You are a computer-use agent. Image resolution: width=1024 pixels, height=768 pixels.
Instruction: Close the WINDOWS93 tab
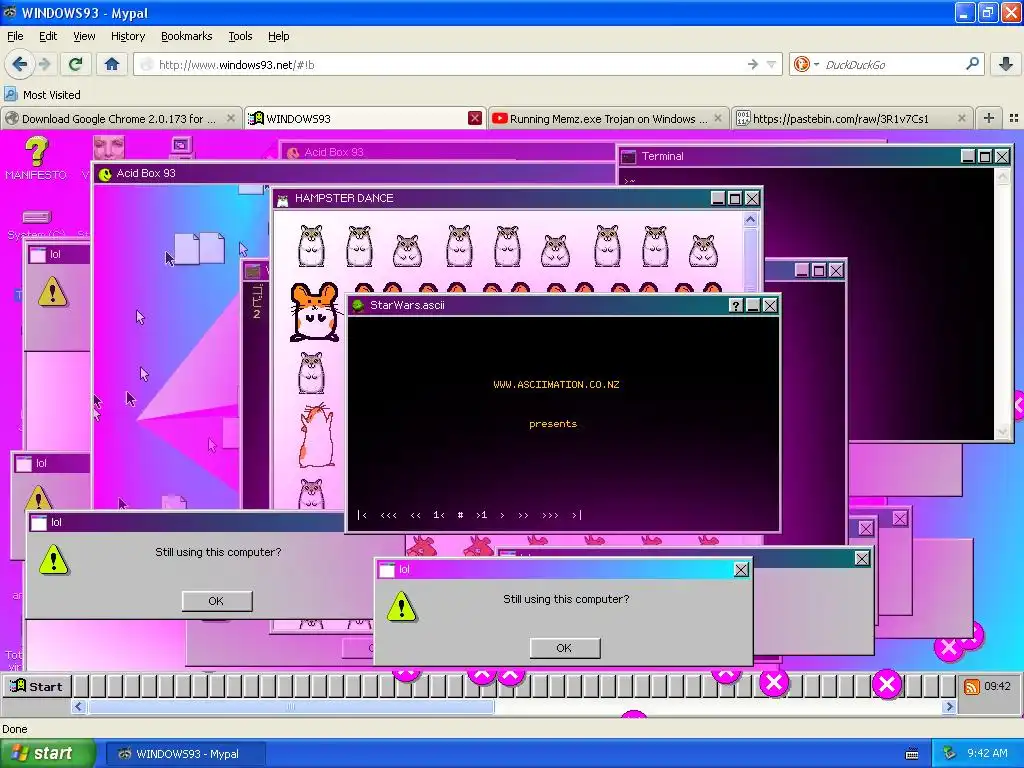pos(475,118)
